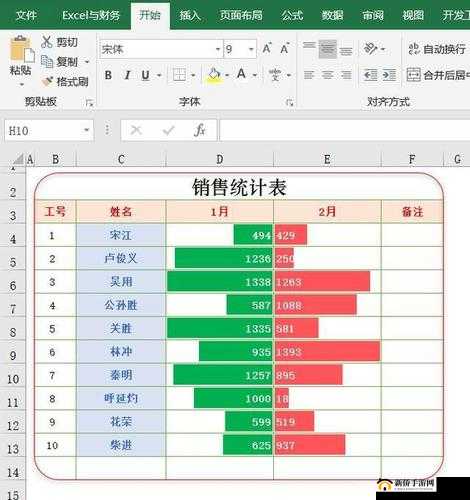Open clipboard group dialog launcher
Viewport: 470px width, 500px height.
click(x=89, y=103)
